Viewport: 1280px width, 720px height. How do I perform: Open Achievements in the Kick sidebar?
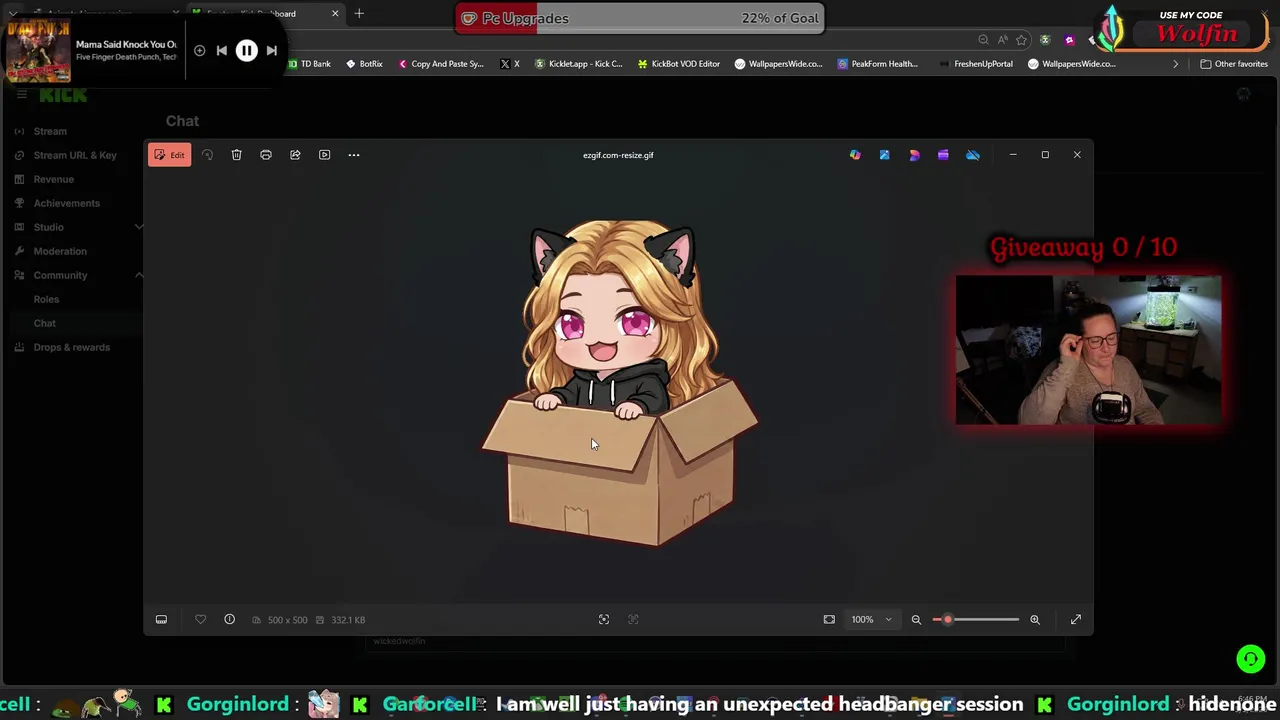(67, 203)
